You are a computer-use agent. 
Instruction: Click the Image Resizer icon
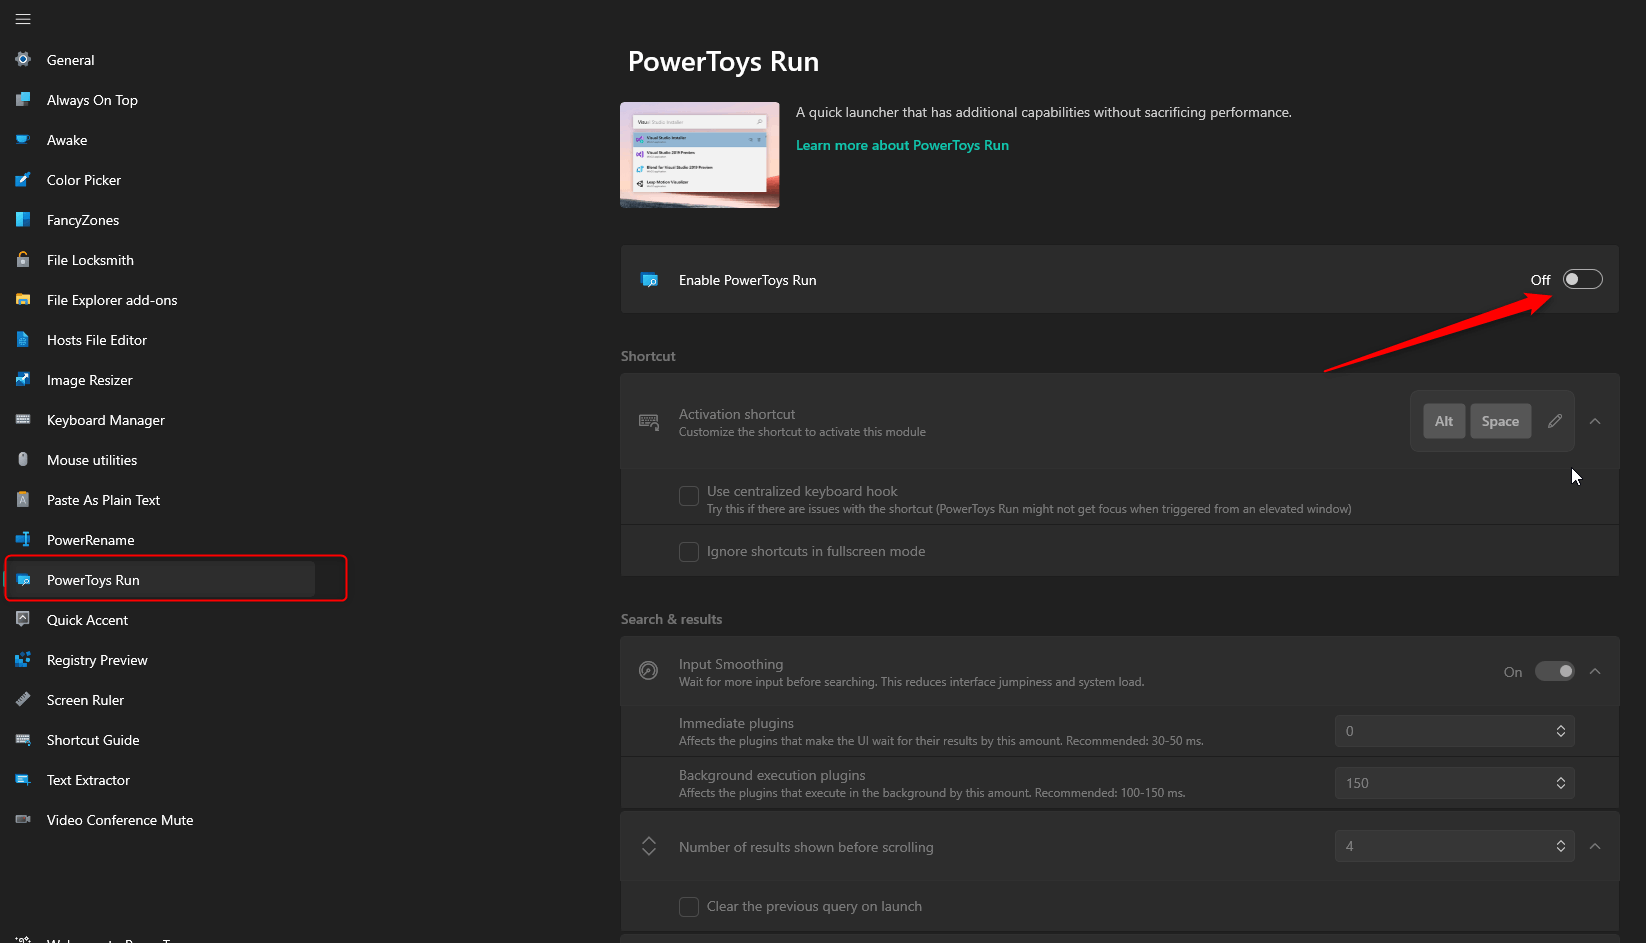[x=23, y=379]
